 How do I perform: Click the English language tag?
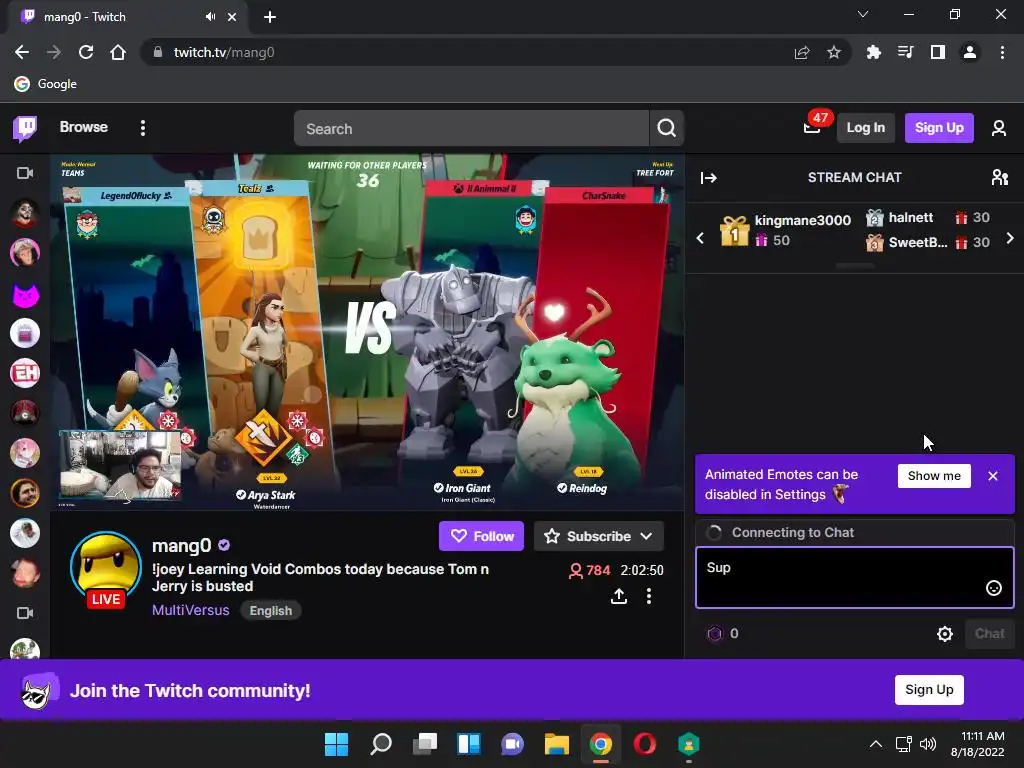click(270, 611)
